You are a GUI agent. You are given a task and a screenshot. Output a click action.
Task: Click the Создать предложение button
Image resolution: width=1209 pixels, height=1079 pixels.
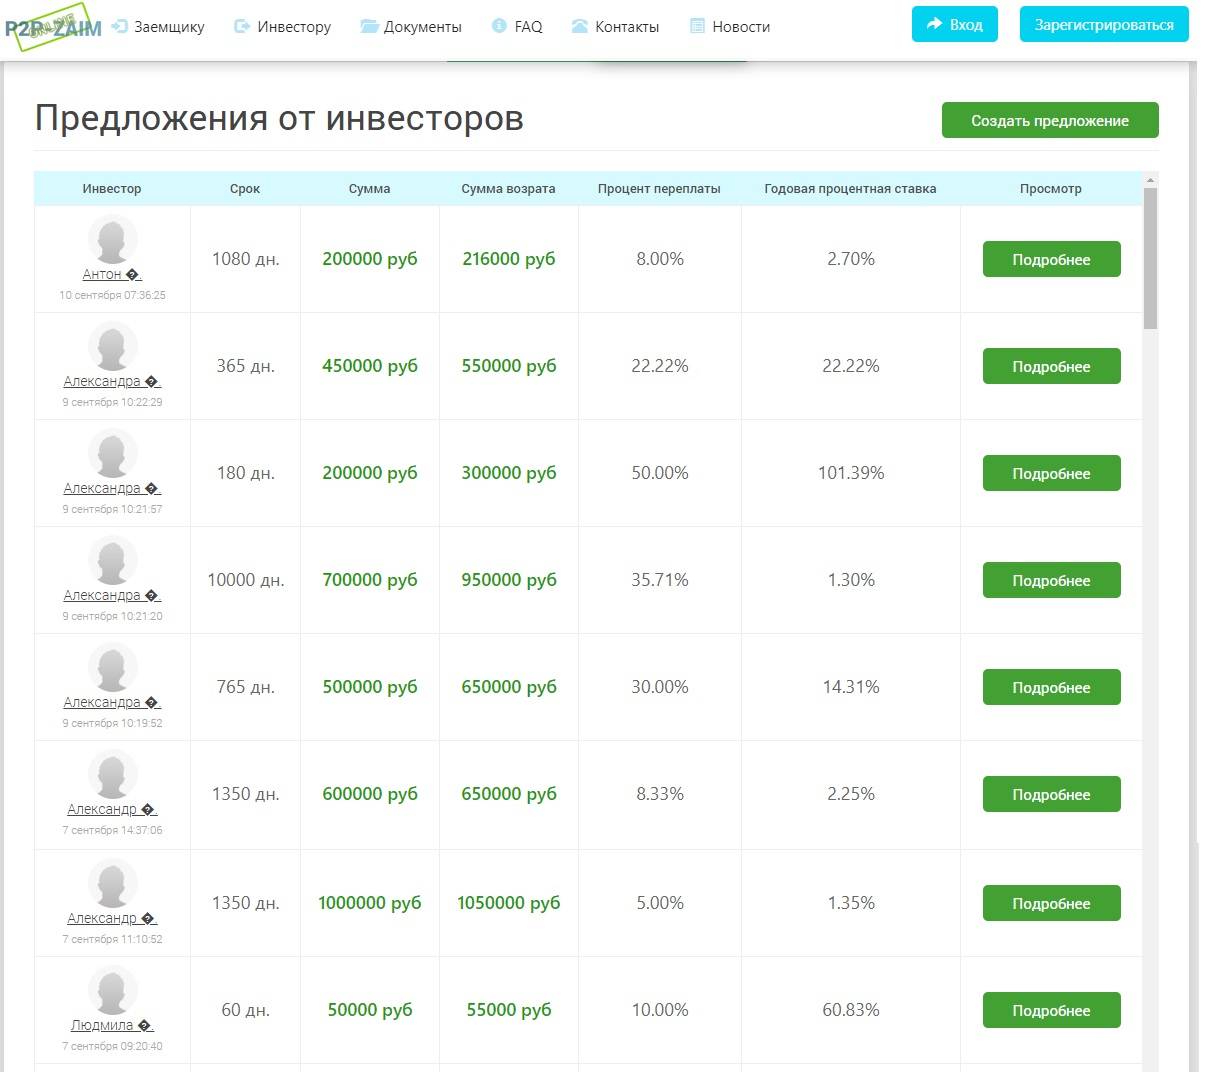(1049, 120)
